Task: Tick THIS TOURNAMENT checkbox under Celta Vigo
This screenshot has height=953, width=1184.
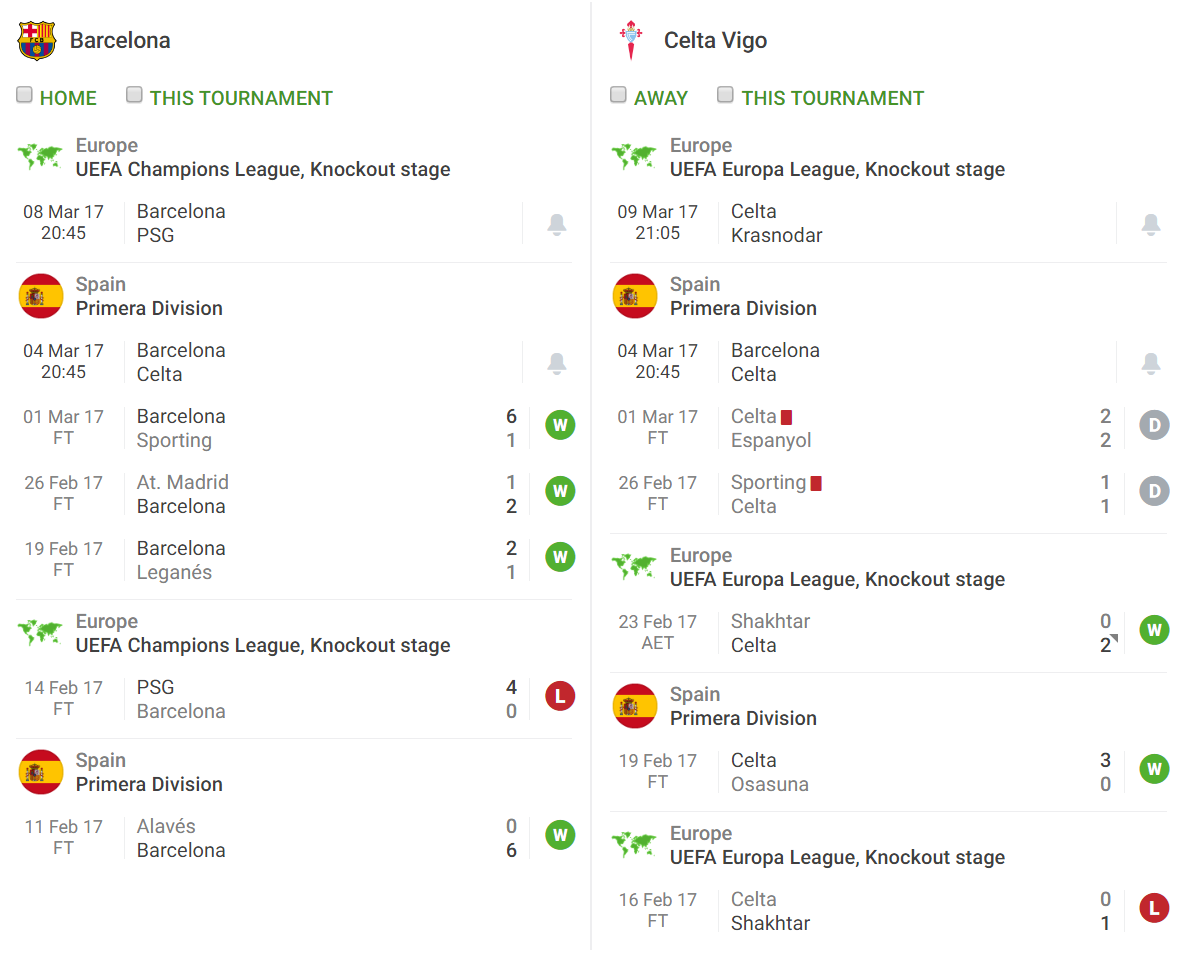Action: tap(725, 94)
